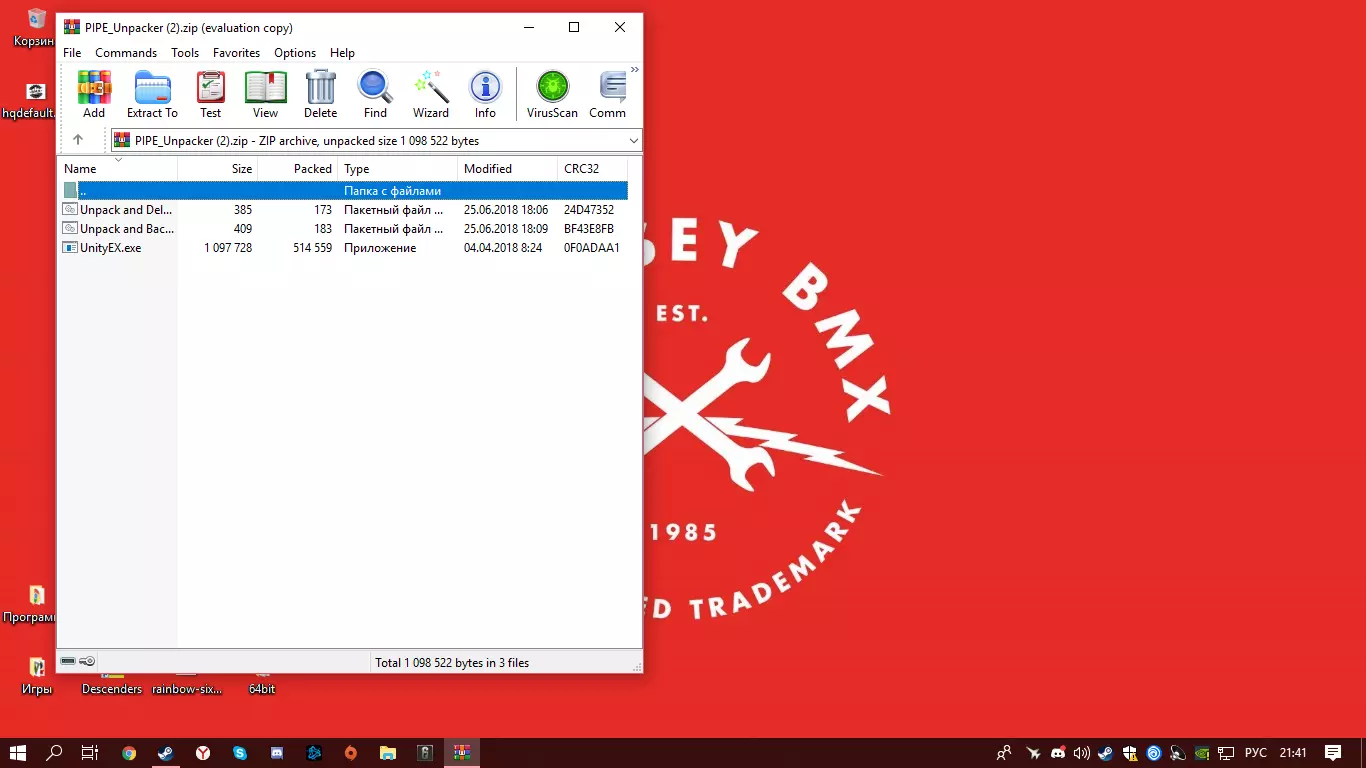Viewport: 1366px width, 768px height.
Task: Sort files by Name column header
Action: (x=118, y=169)
